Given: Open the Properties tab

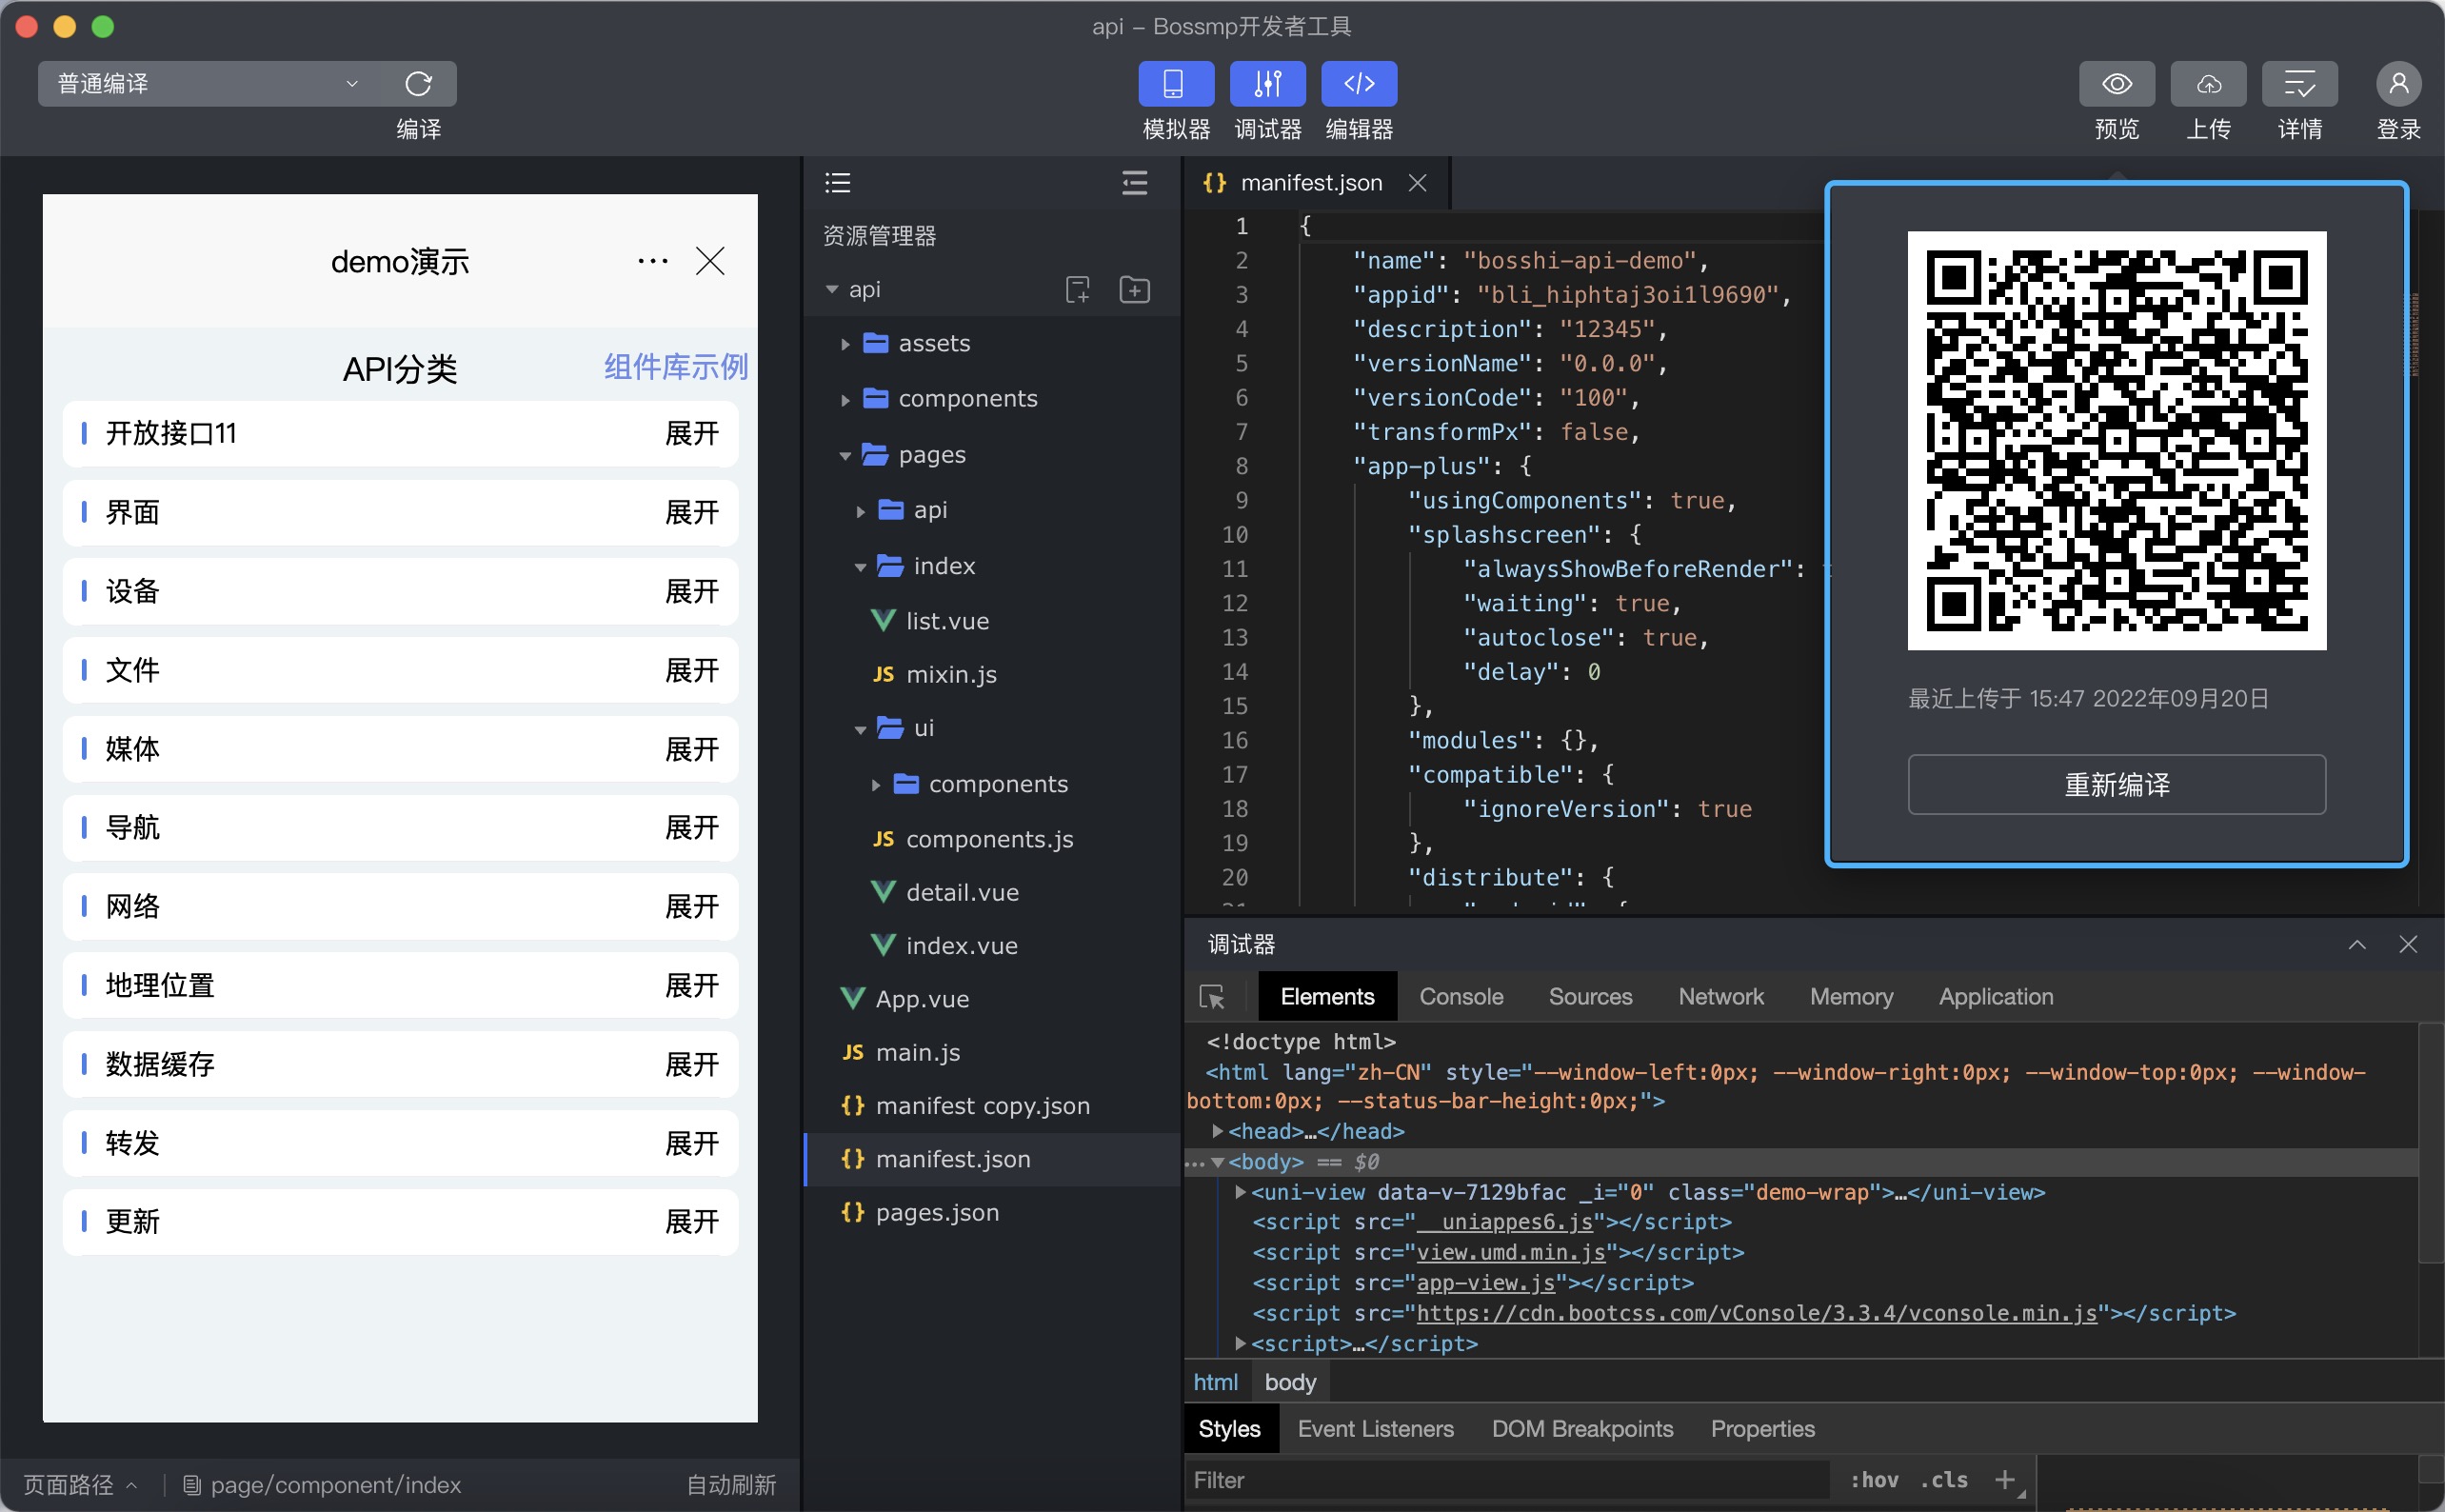Looking at the screenshot, I should (x=1762, y=1428).
